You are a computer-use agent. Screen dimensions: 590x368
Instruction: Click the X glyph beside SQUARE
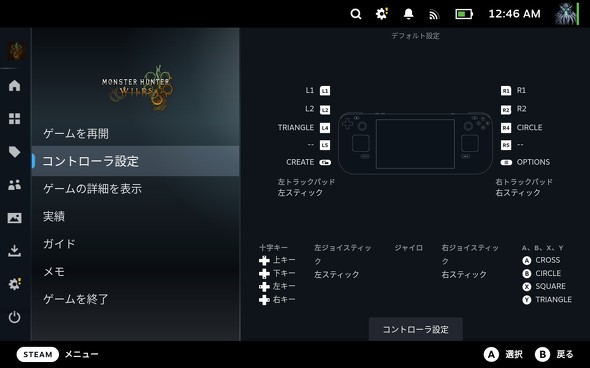click(527, 287)
